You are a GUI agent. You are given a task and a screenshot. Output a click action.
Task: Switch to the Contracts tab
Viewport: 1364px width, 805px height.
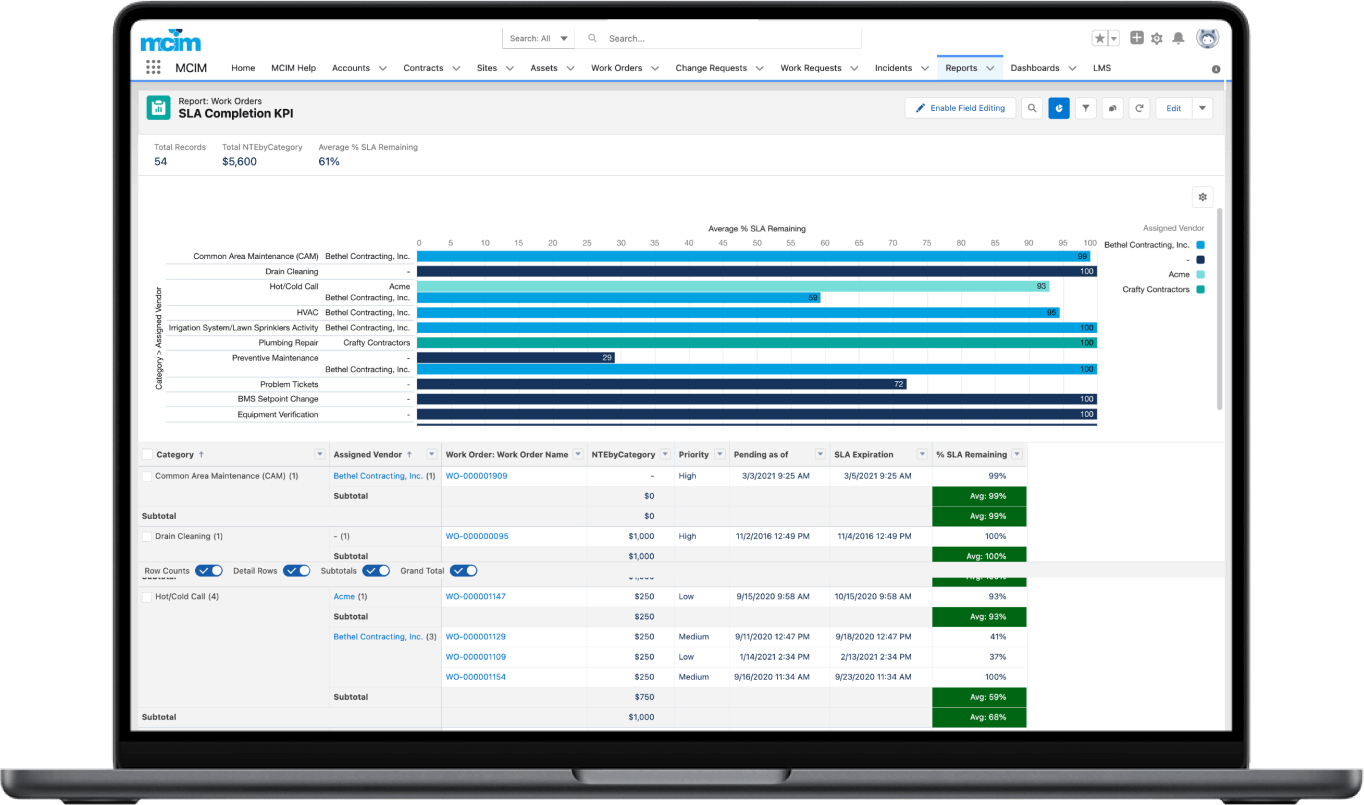[x=423, y=68]
